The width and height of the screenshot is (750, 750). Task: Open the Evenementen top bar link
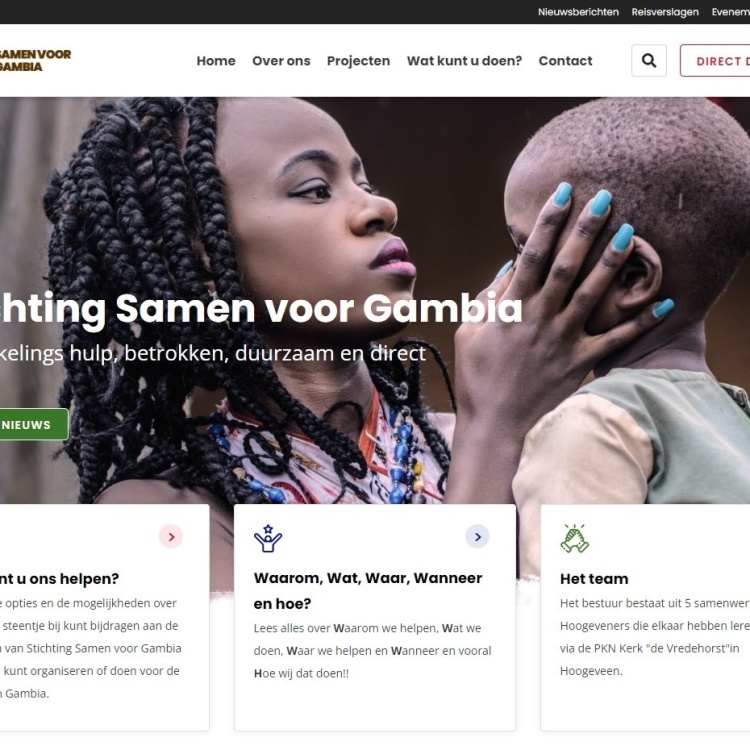[731, 12]
